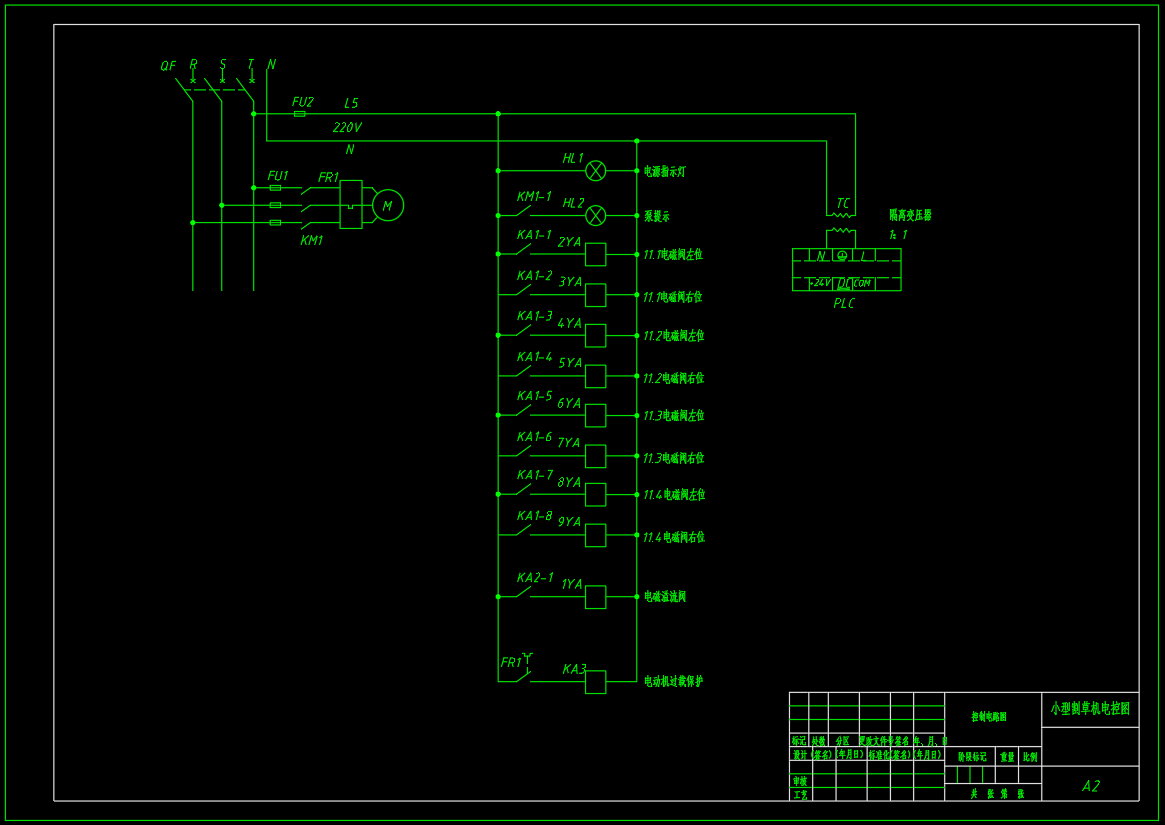The width and height of the screenshot is (1165, 825).
Task: Pick the 9YA solenoid coil box
Action: [x=595, y=535]
